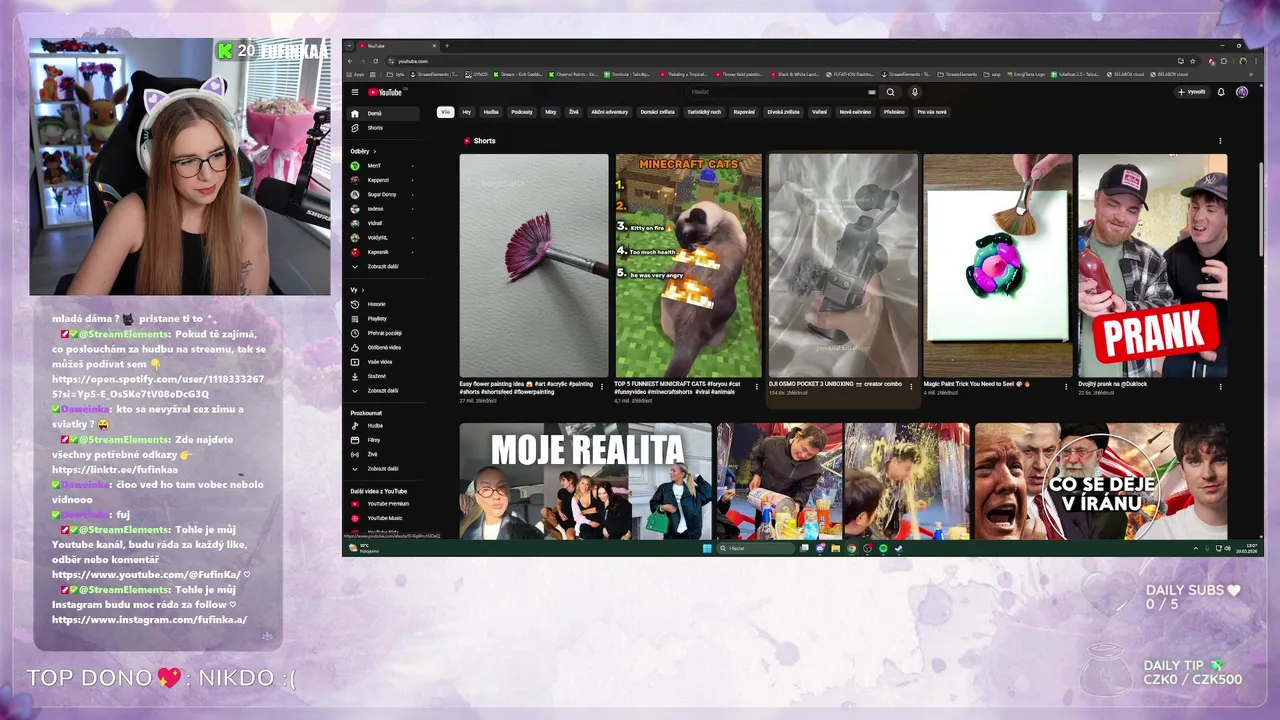Open YouTube Music in the sidebar
The image size is (1280, 720).
click(381, 518)
